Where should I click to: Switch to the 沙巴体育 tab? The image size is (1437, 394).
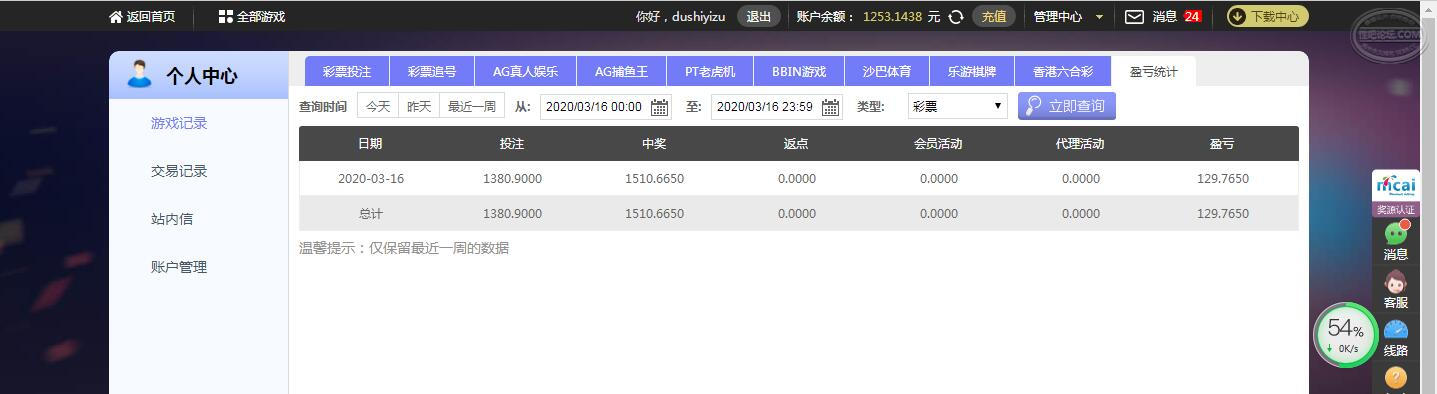pyautogui.click(x=887, y=72)
